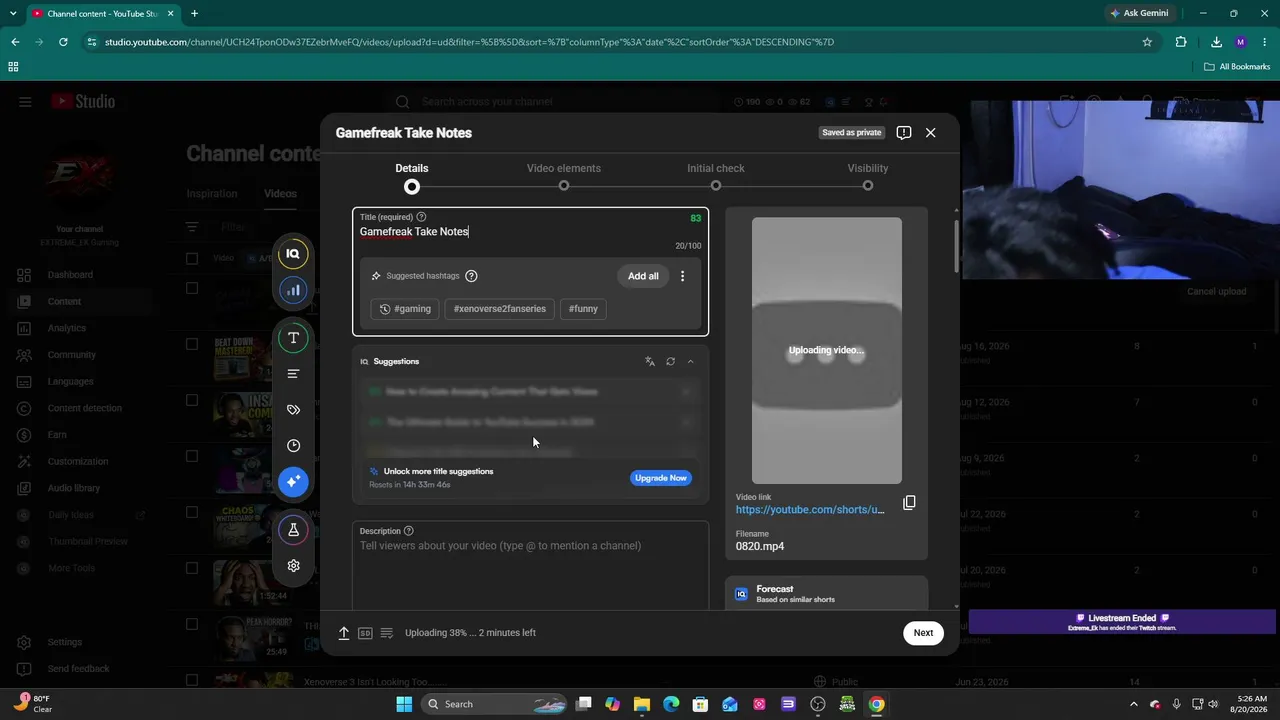Open the YouTube Studio hamburger menu
The height and width of the screenshot is (720, 1280).
(x=25, y=101)
